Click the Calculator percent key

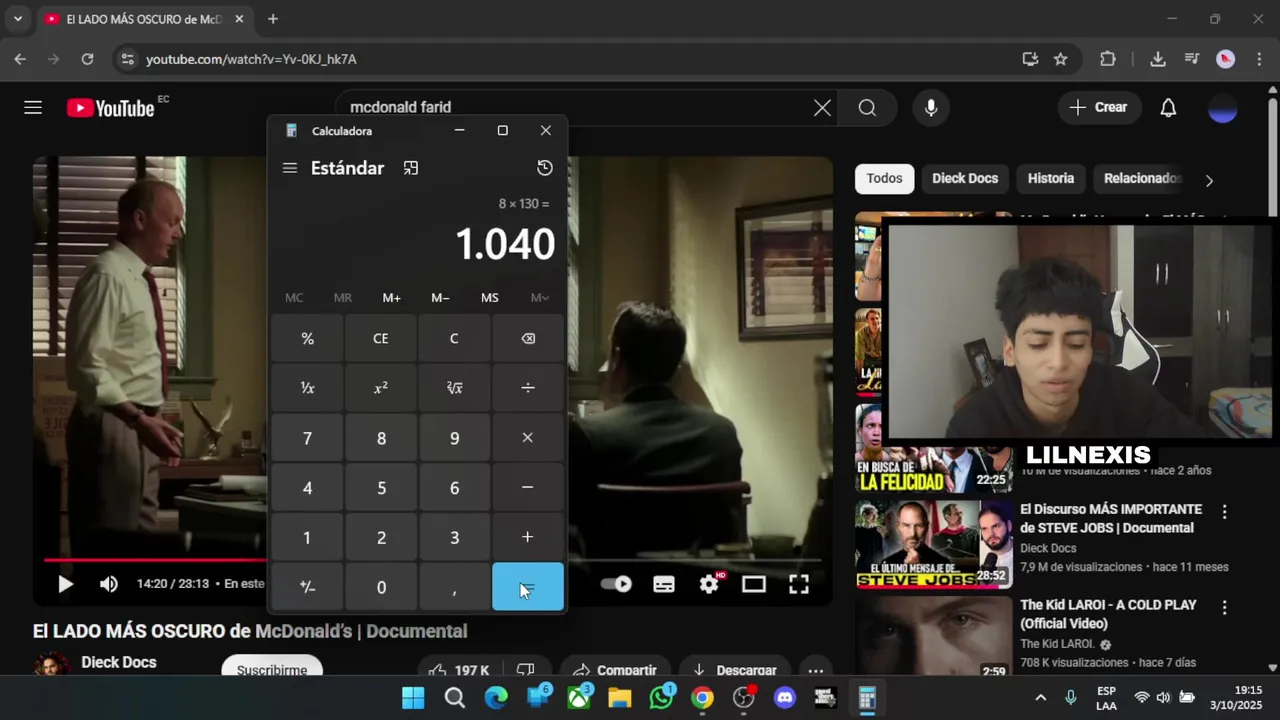click(x=307, y=339)
